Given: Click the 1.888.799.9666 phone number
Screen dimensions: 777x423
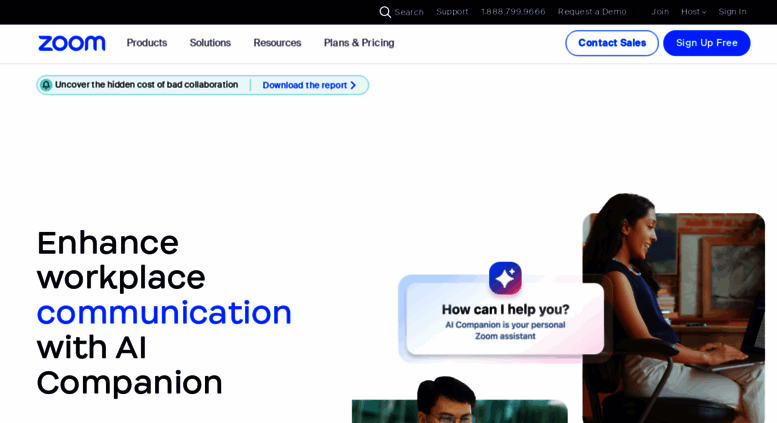Looking at the screenshot, I should (x=513, y=11).
